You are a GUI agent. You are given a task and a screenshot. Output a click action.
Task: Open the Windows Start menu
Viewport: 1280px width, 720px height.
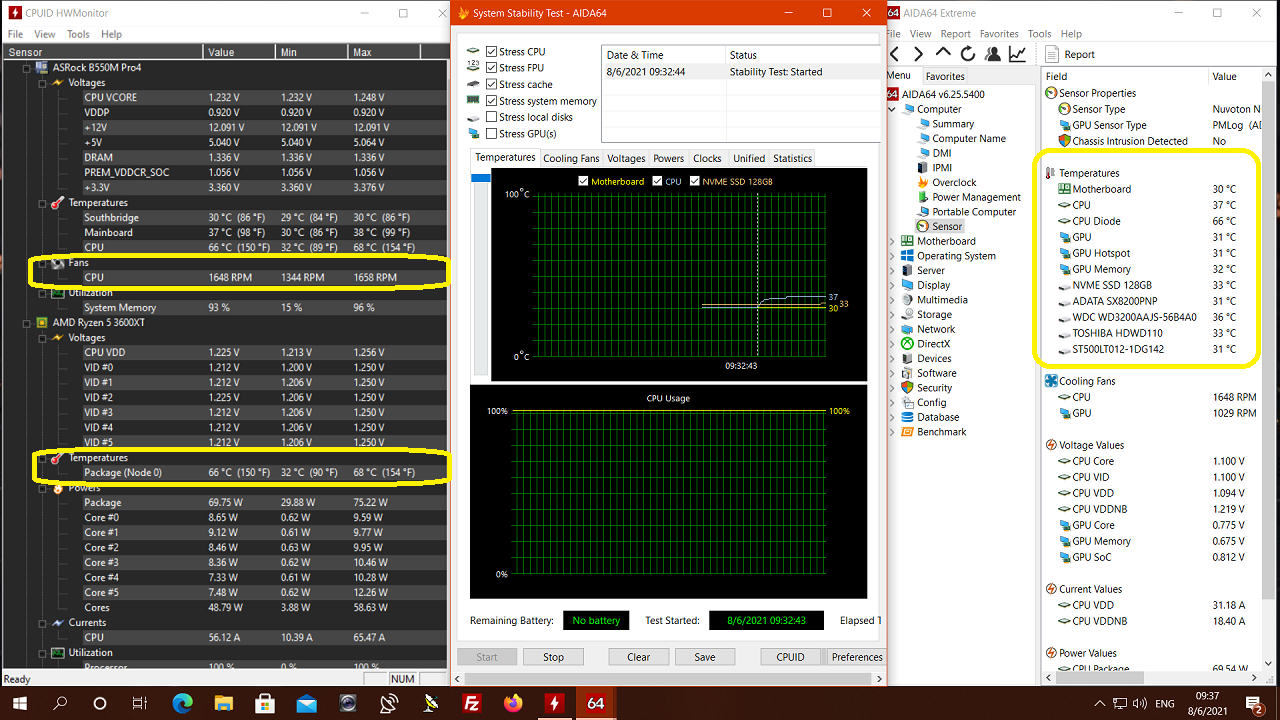(18, 703)
